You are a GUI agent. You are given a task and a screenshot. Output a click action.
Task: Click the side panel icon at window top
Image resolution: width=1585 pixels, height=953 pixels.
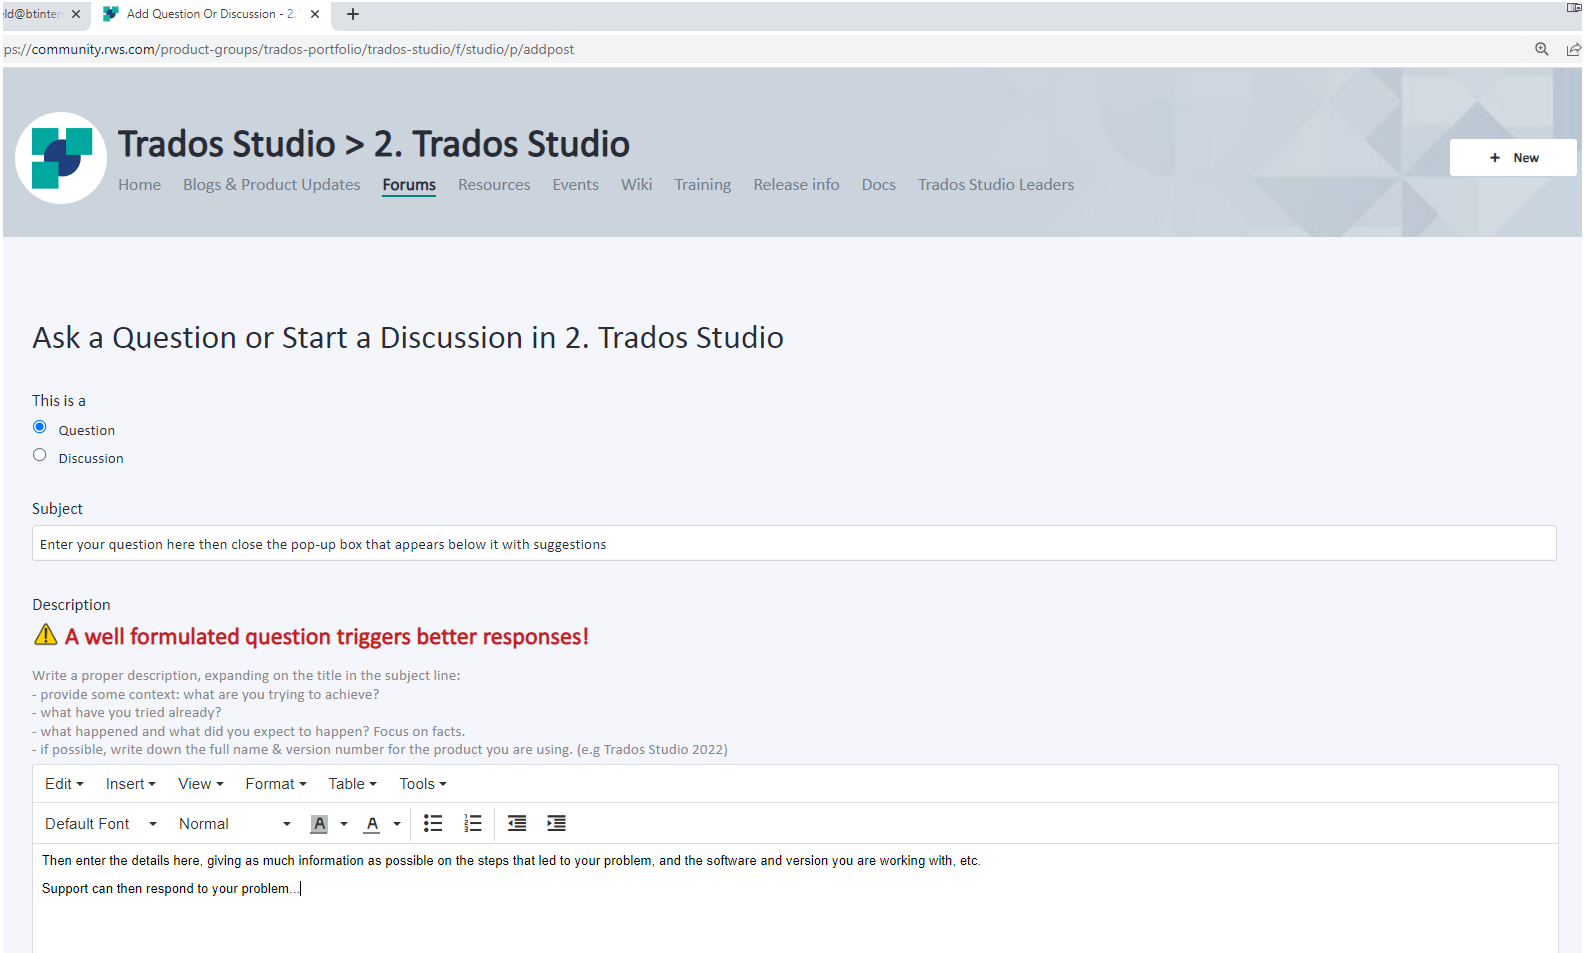[x=1573, y=8]
